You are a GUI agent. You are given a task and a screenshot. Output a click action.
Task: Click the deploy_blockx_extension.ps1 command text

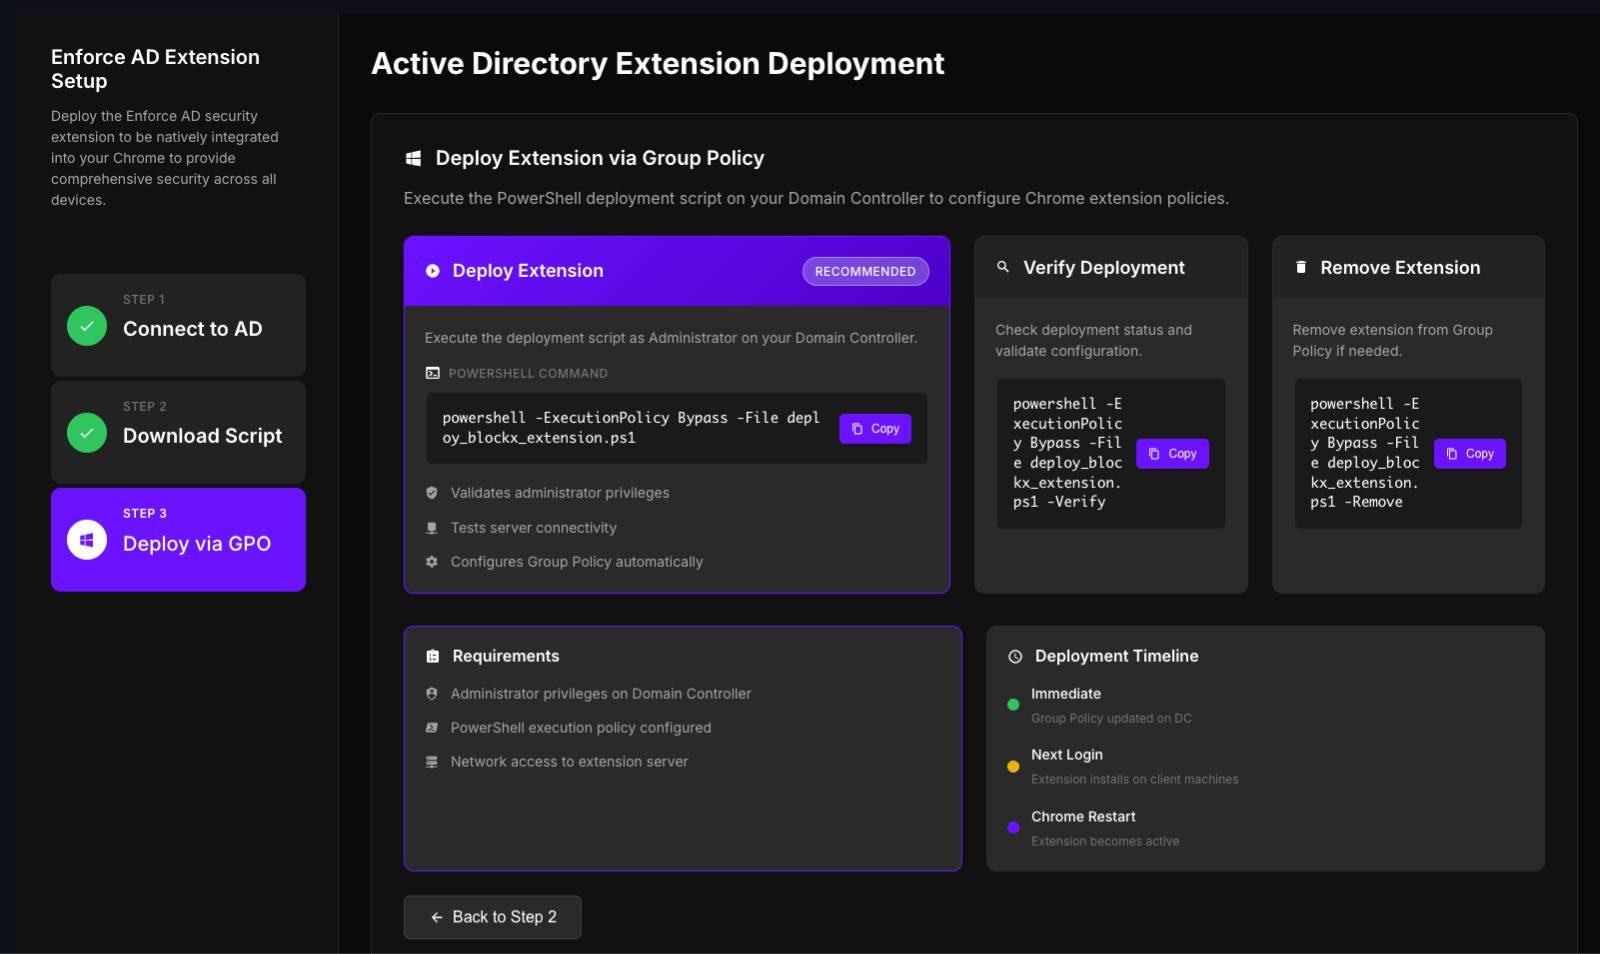[631, 428]
